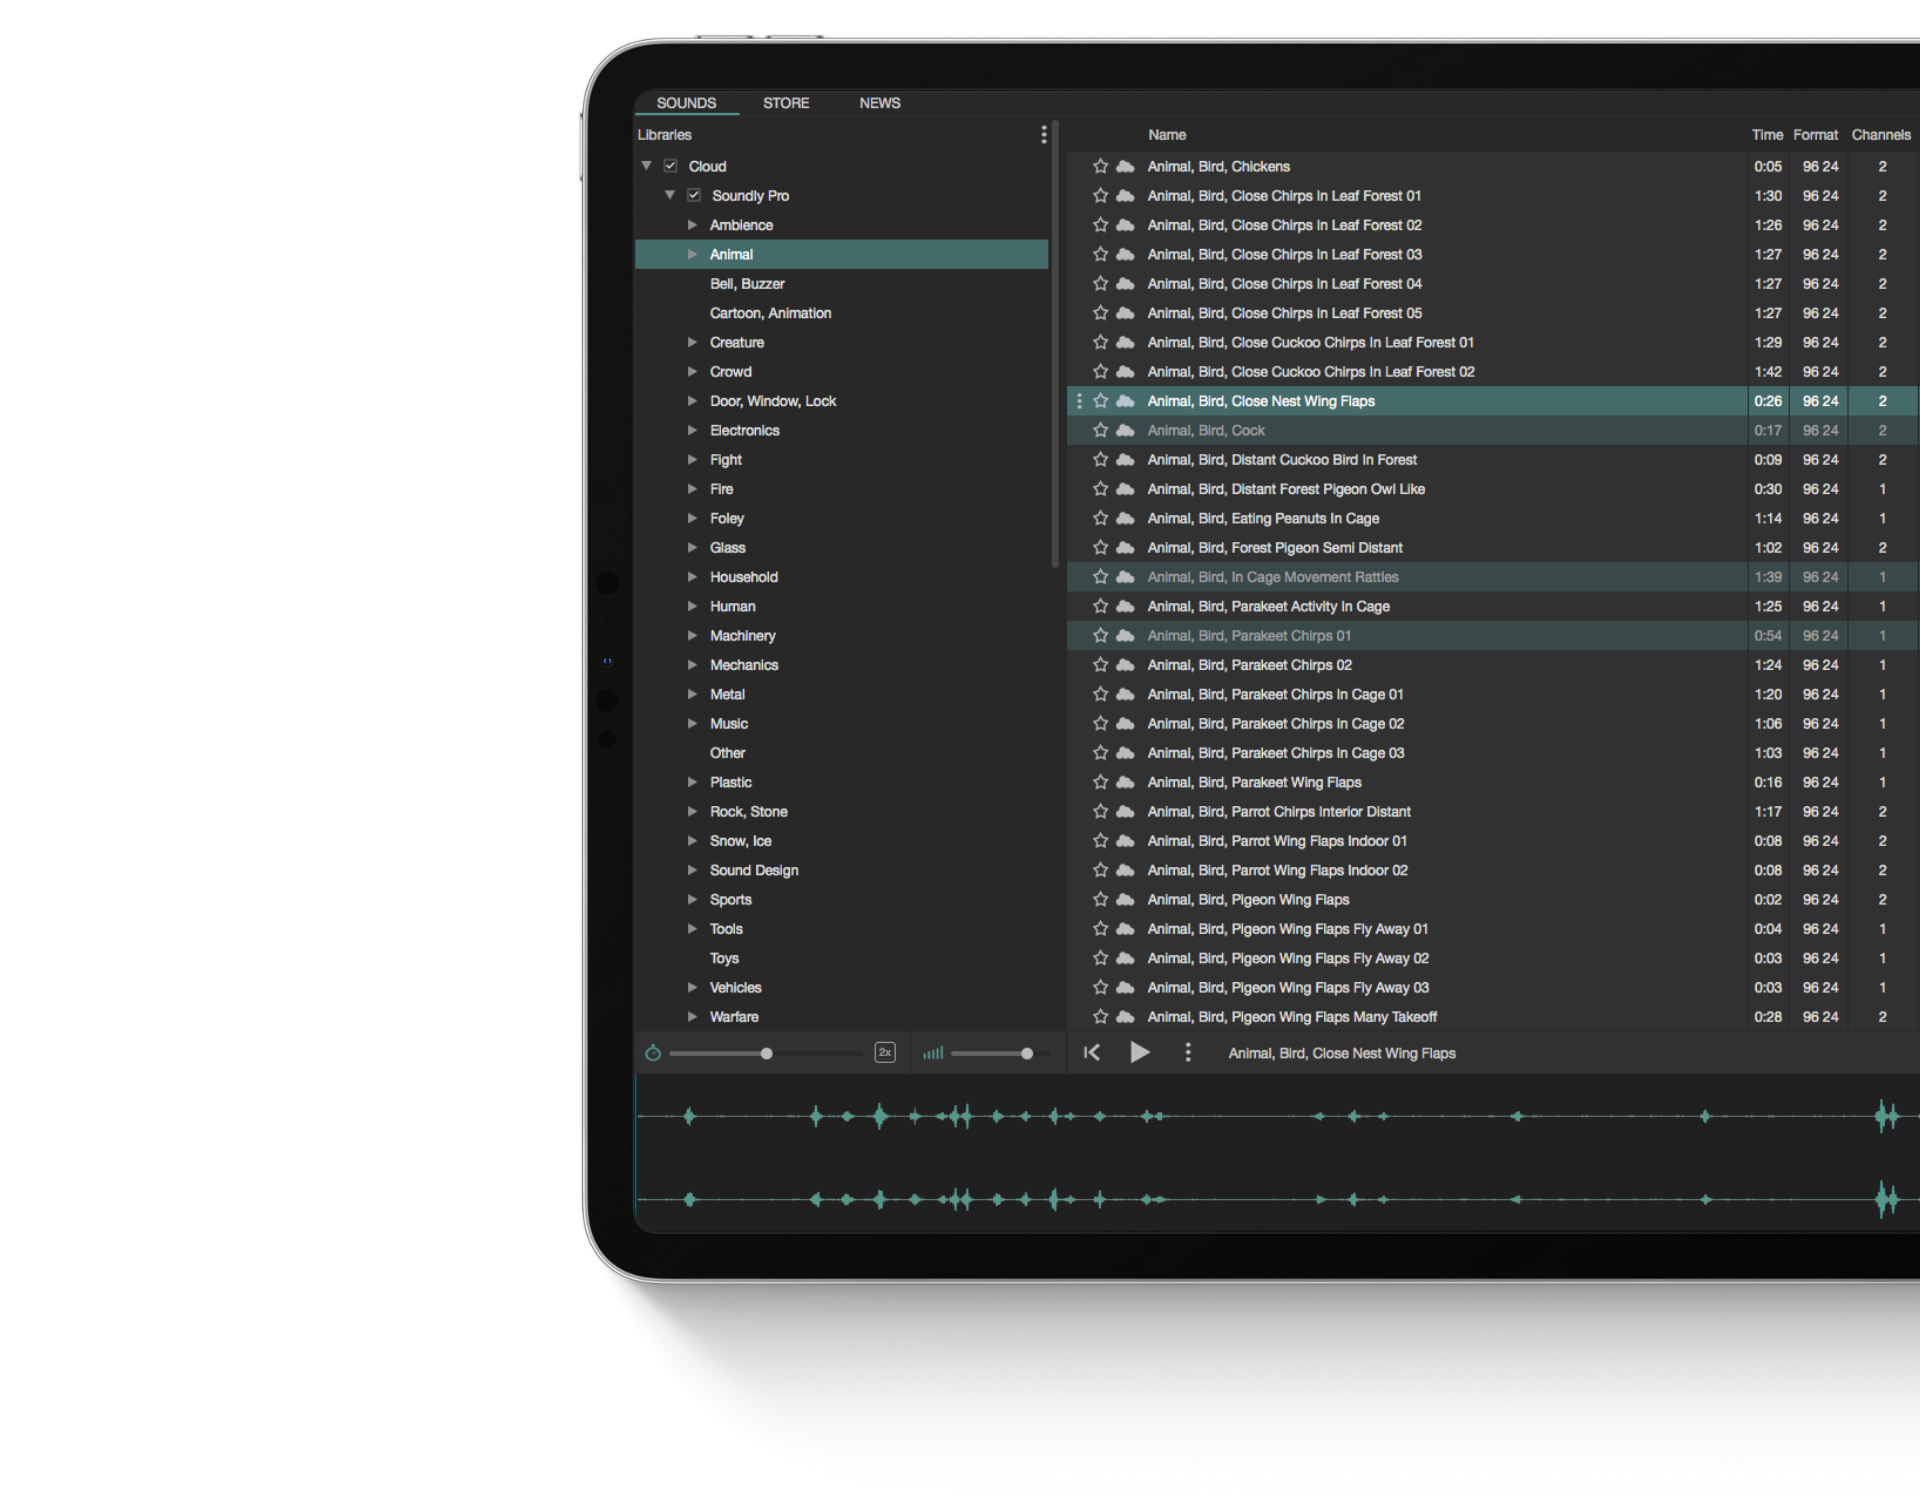
Task: Open row menu for Close Nest Wing Flaps
Action: pos(1079,401)
